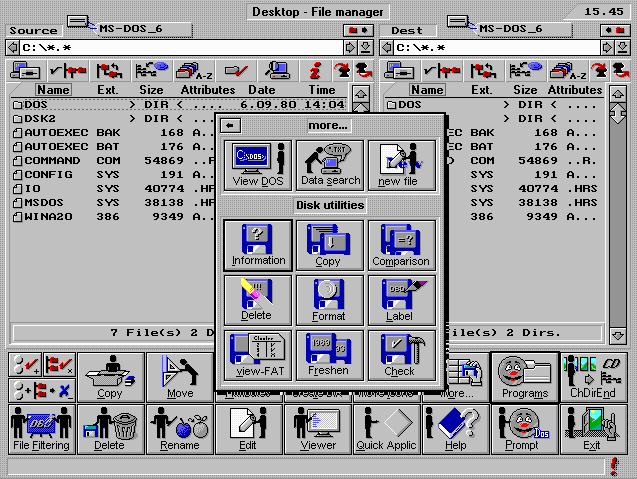Sort Source list by Name header

coord(53,90)
